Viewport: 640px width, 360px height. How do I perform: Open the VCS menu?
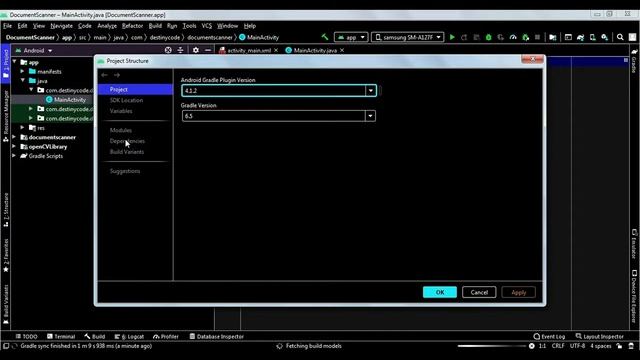pyautogui.click(x=207, y=26)
